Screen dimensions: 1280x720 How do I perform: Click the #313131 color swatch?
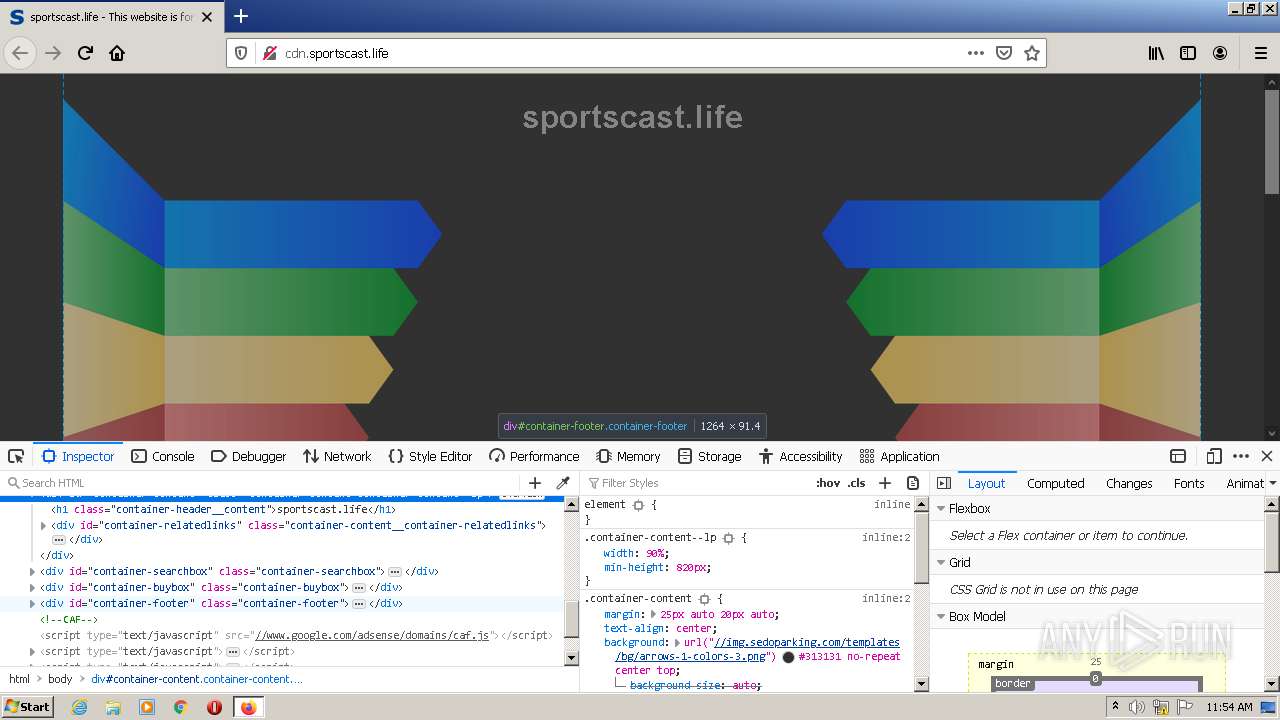pos(788,657)
